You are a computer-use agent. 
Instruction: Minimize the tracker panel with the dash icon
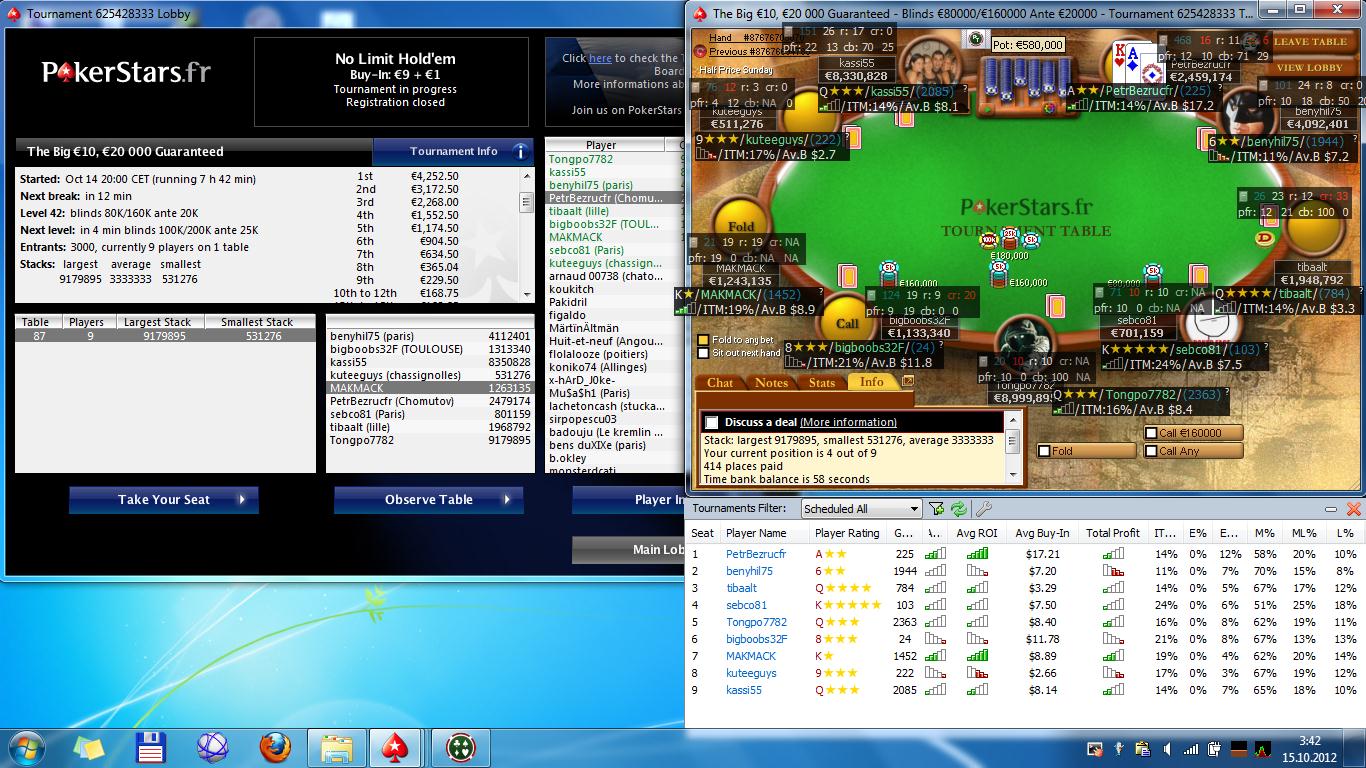pyautogui.click(x=1331, y=509)
